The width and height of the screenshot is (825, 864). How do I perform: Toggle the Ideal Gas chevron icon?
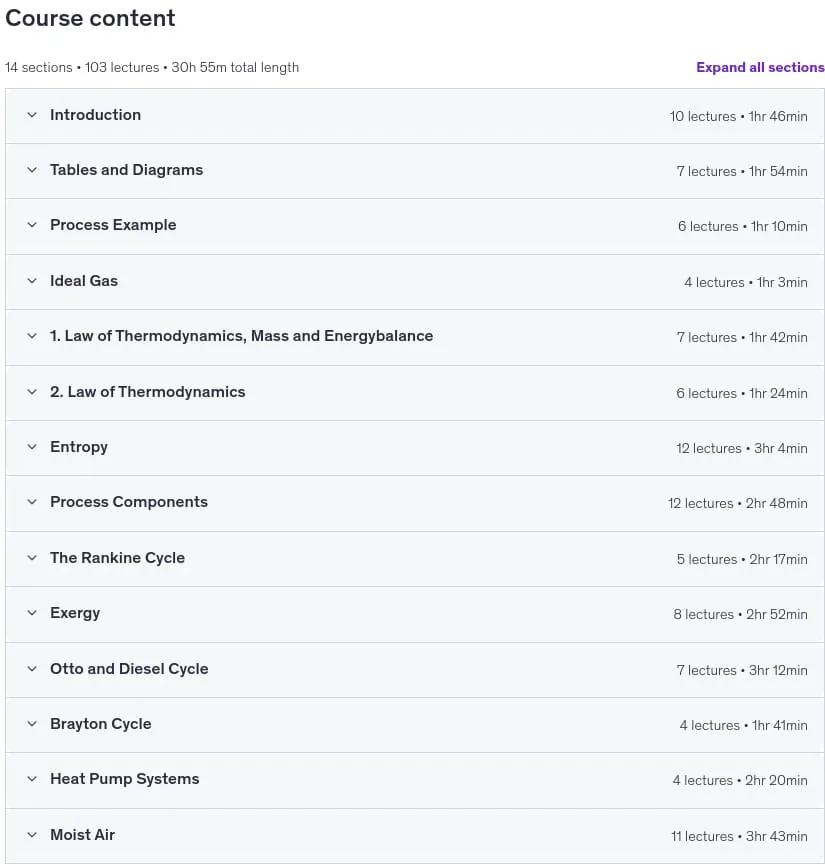32,280
